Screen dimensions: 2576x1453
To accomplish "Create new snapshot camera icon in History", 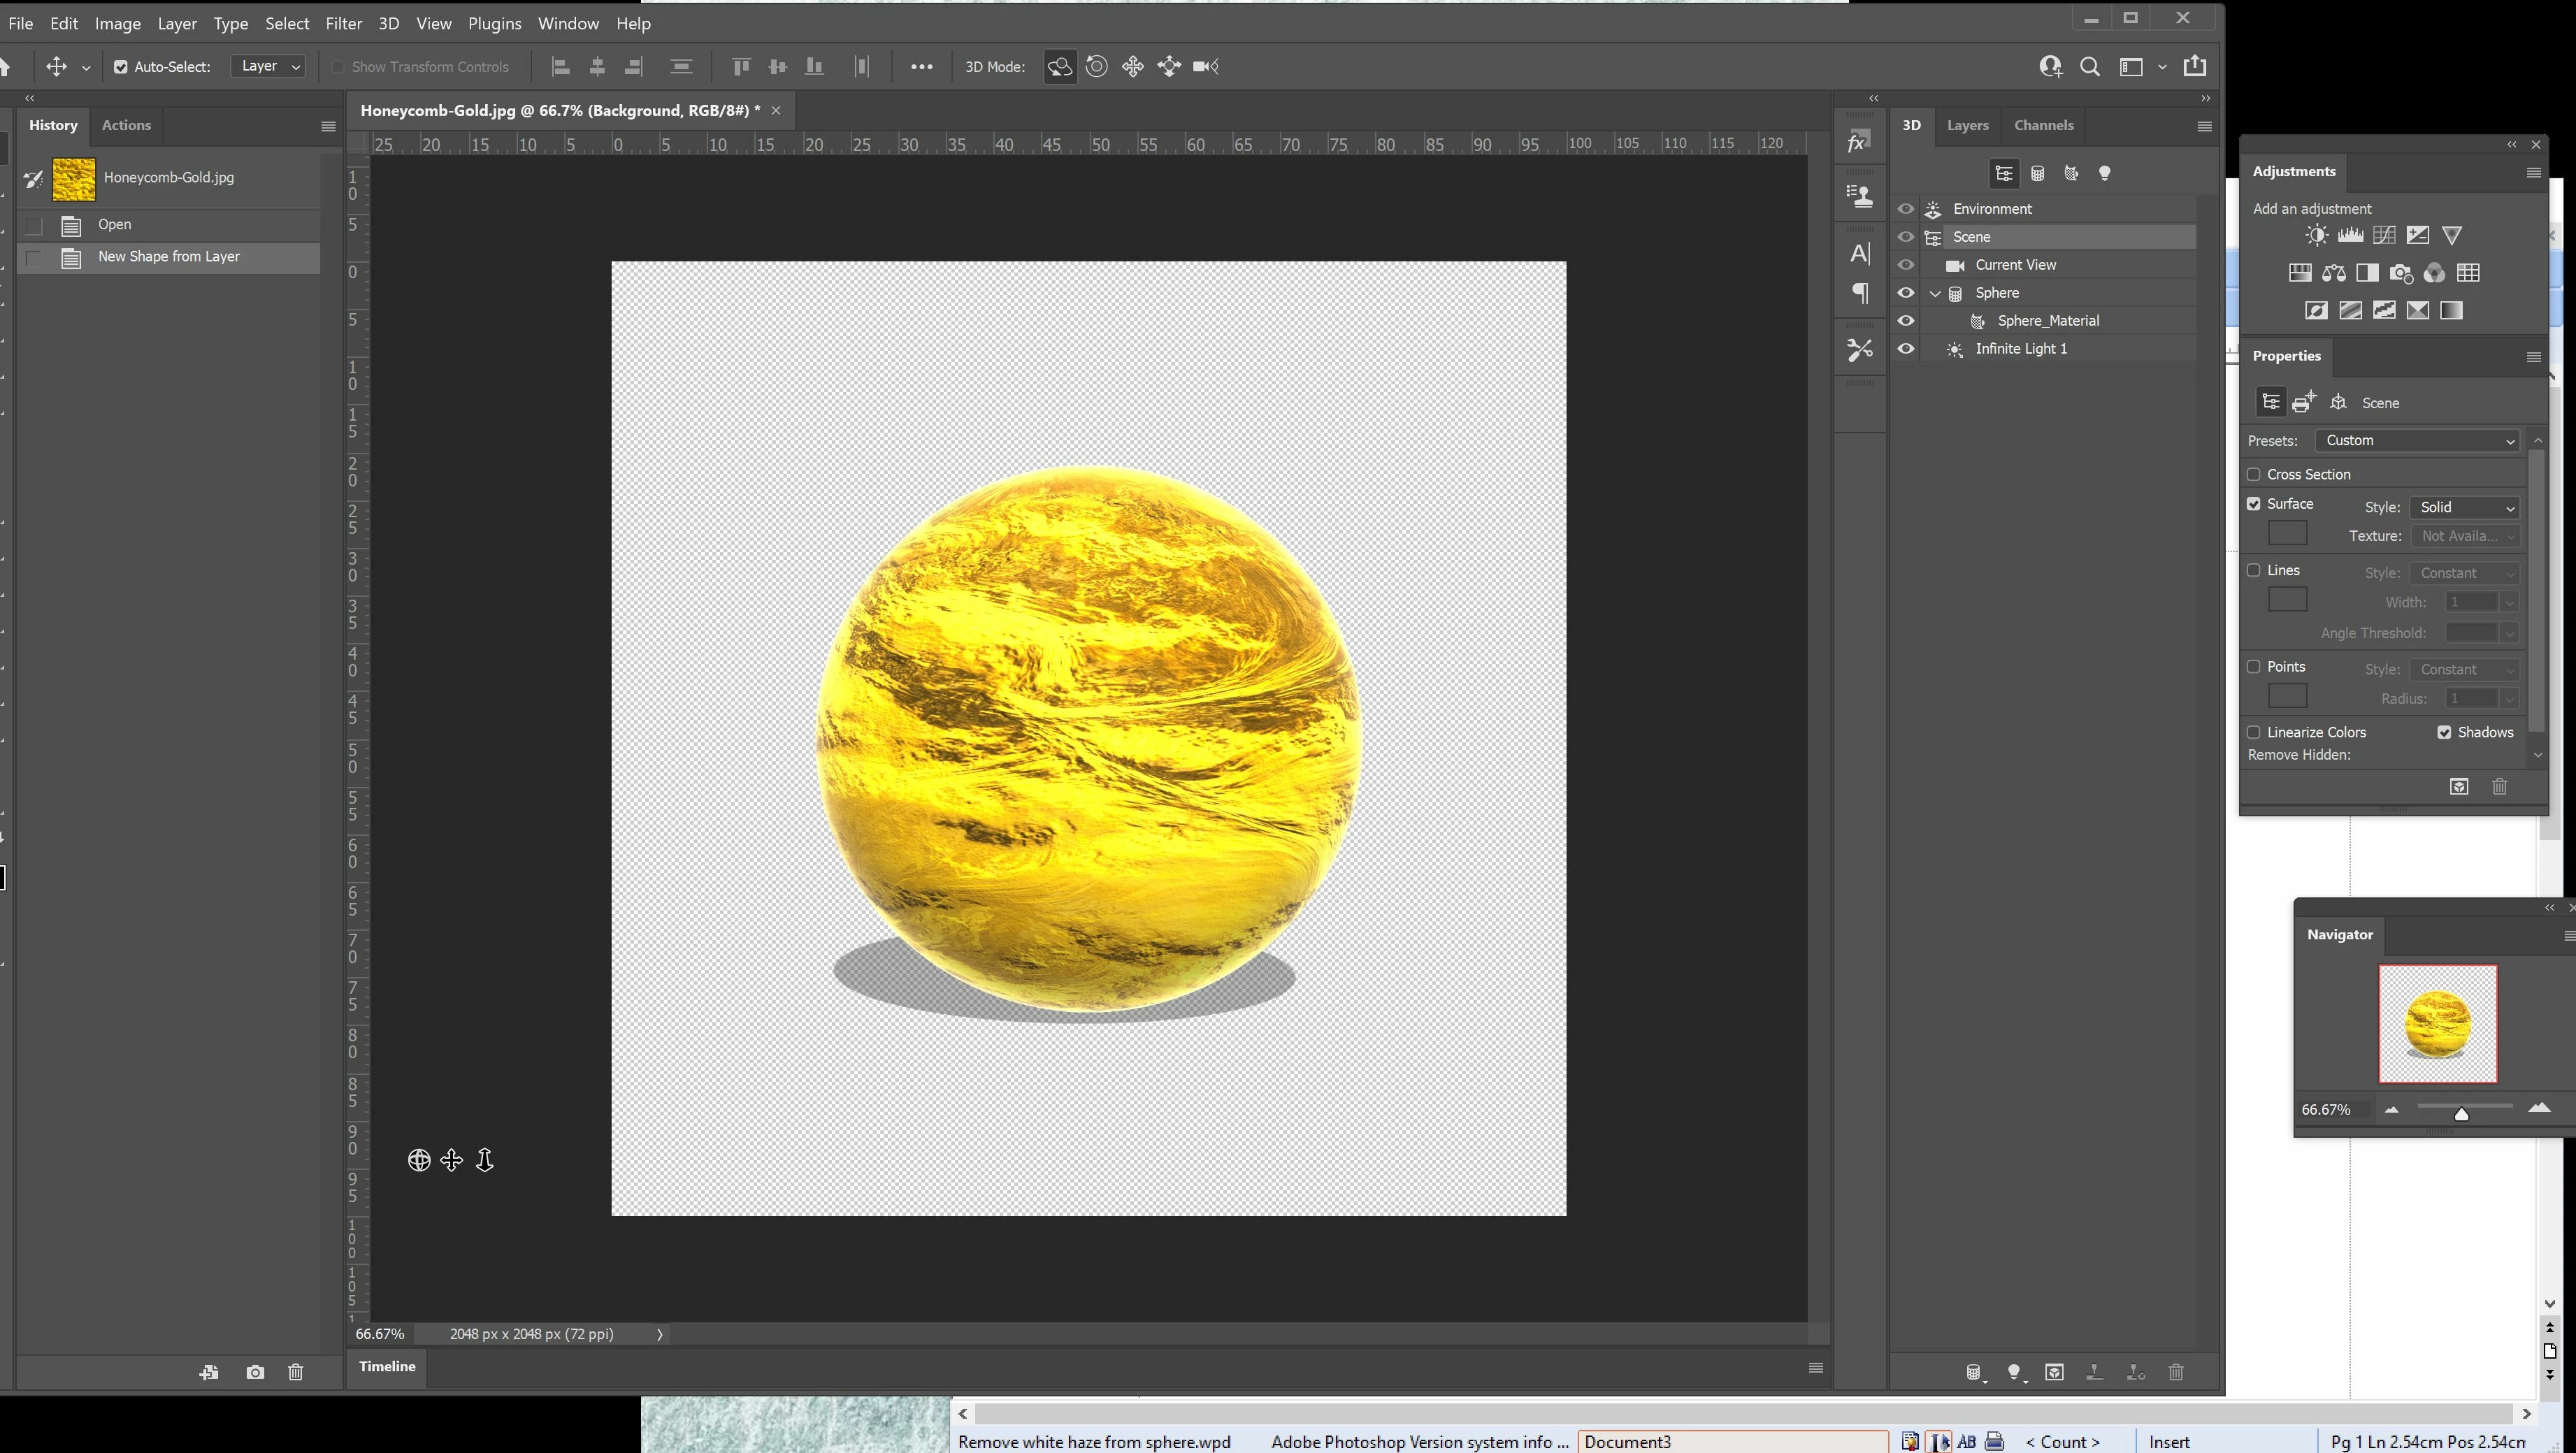I will (x=255, y=1373).
